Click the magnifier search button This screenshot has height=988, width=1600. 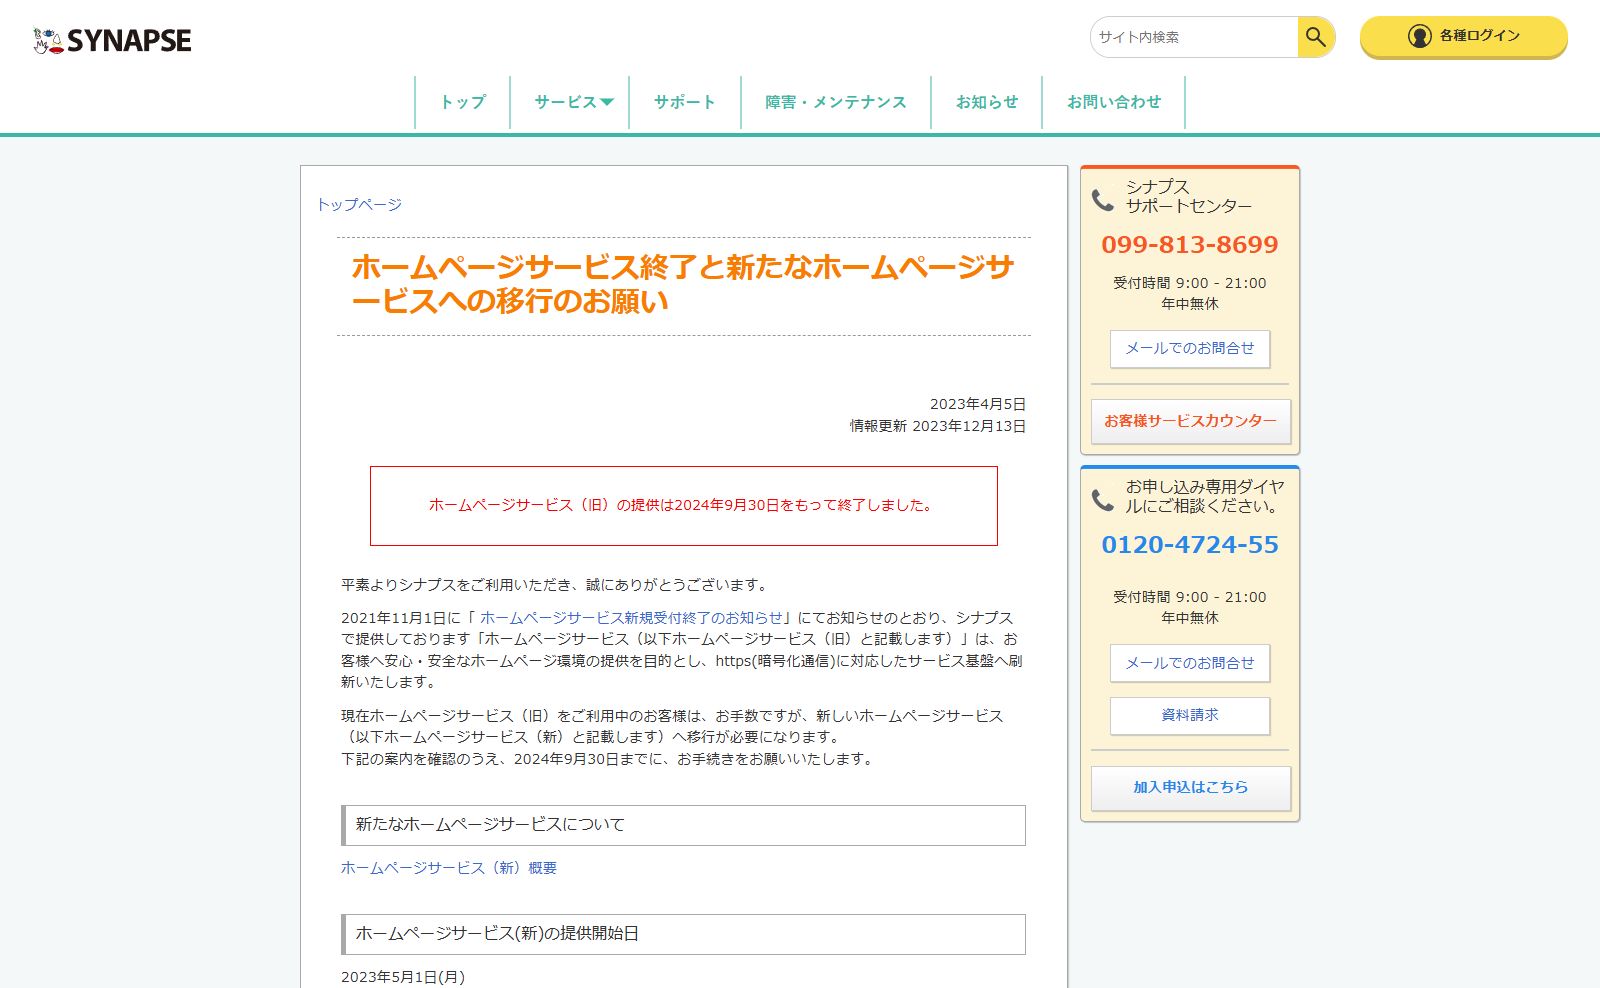(1316, 37)
